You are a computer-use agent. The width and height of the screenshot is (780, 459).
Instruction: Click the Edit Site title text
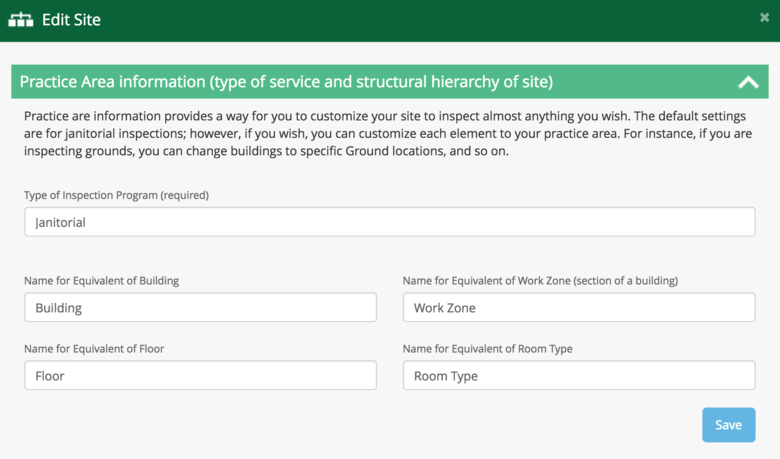click(x=71, y=20)
